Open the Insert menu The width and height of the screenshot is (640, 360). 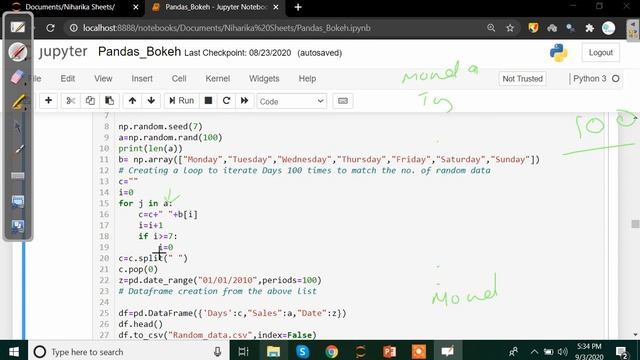(142, 78)
